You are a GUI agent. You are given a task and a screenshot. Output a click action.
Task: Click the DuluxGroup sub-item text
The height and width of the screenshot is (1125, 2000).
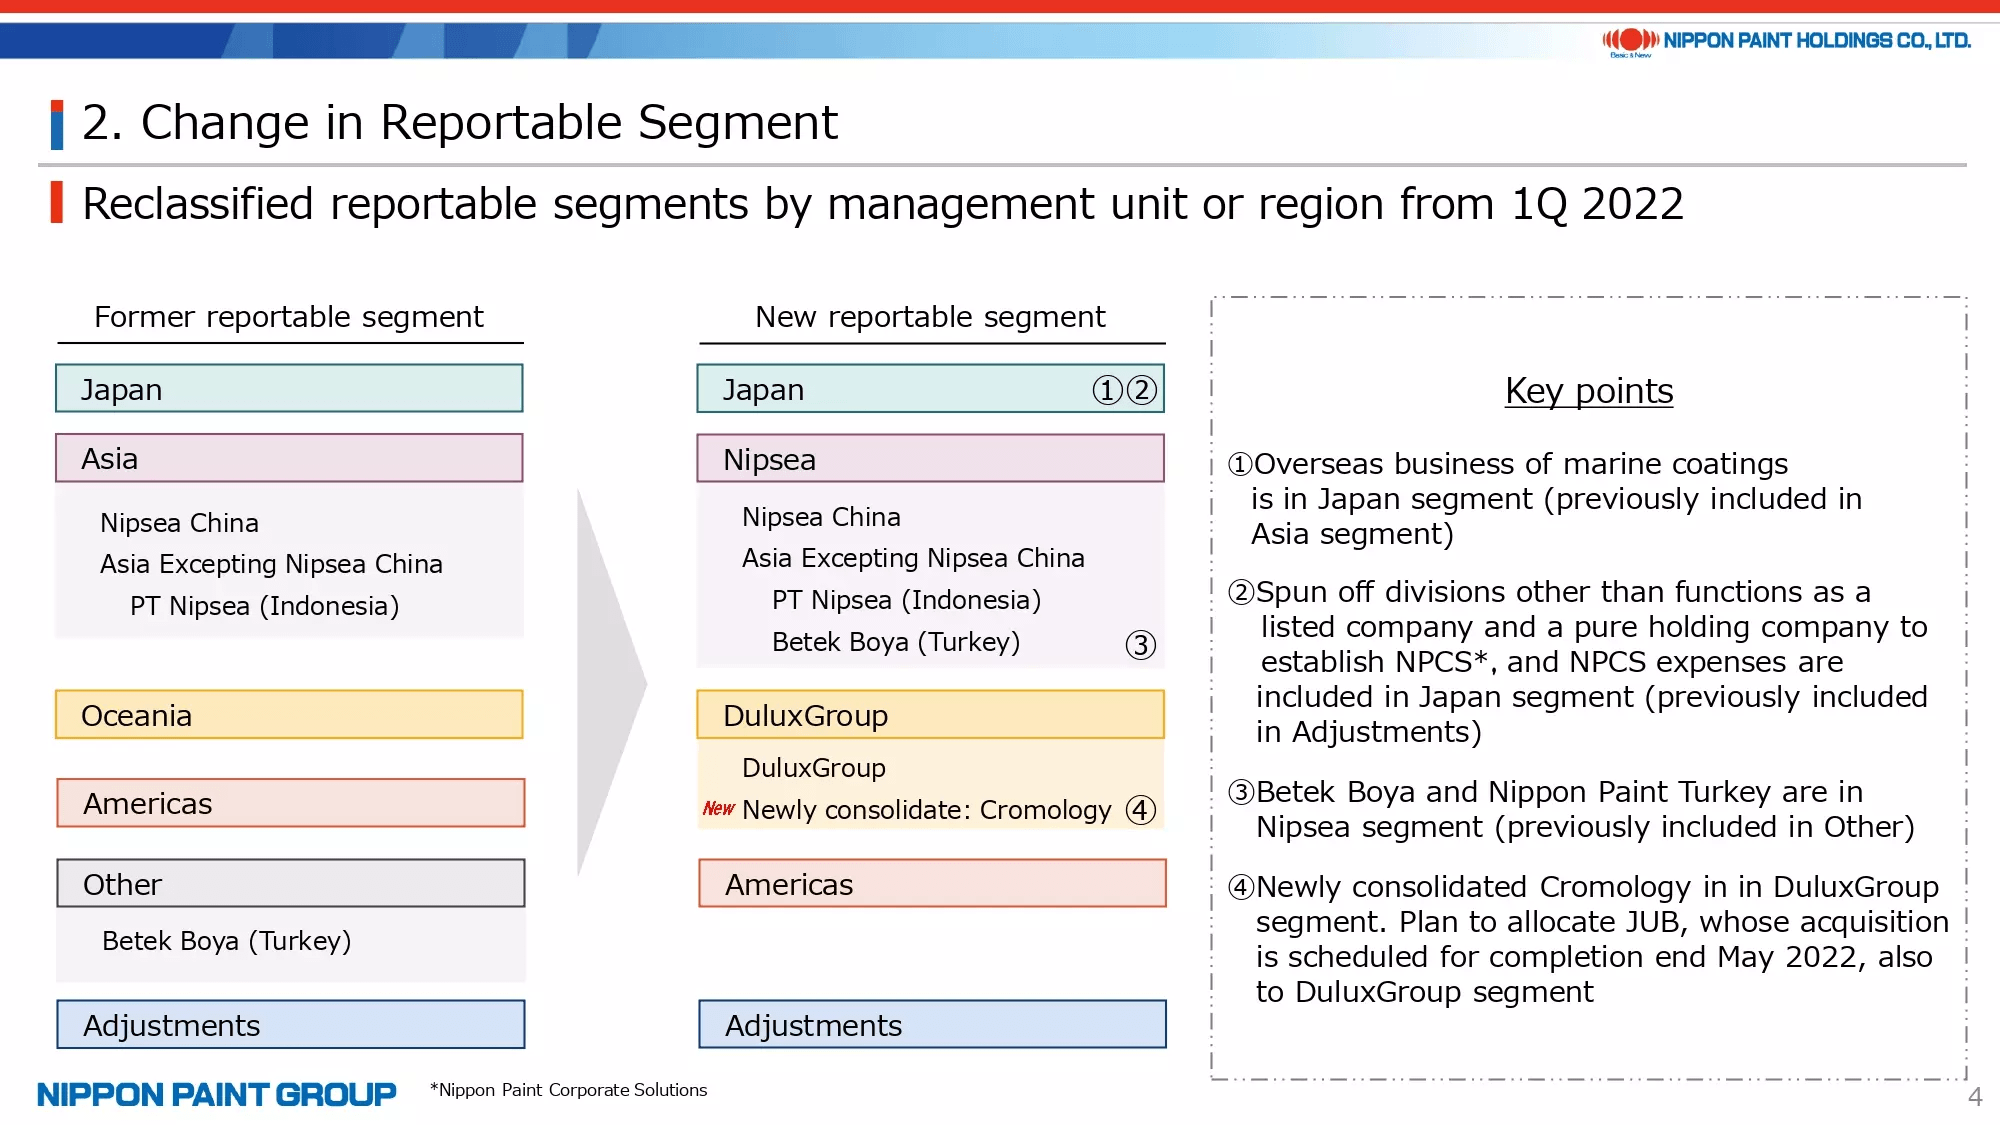pos(814,768)
